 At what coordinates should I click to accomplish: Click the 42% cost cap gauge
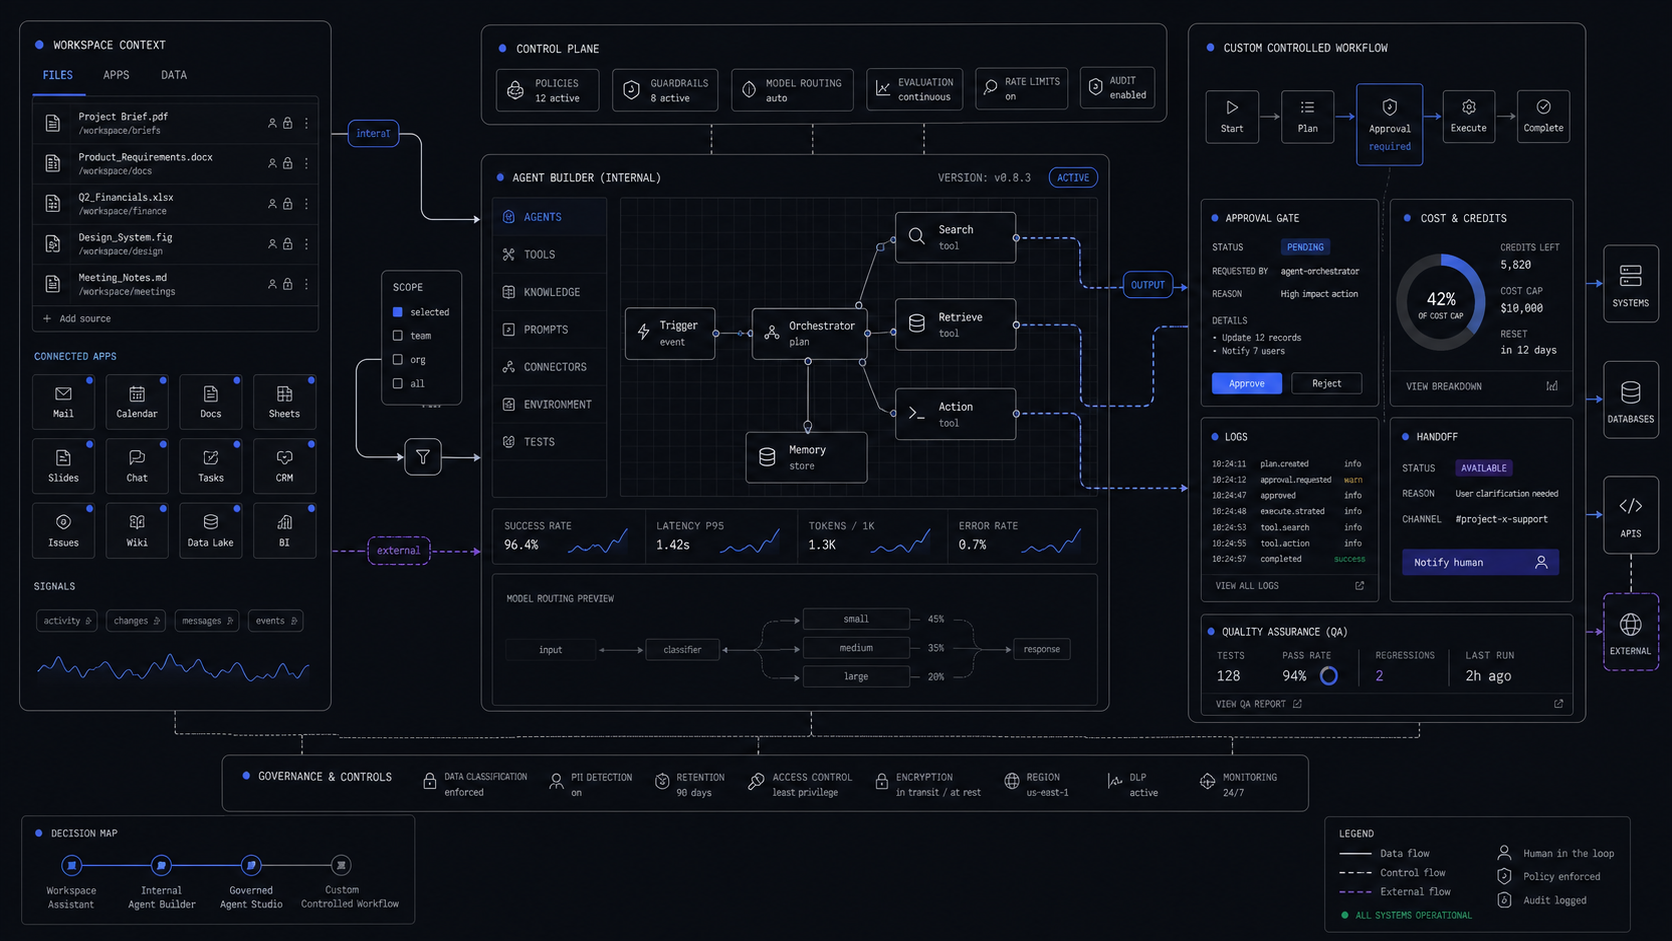pyautogui.click(x=1441, y=302)
